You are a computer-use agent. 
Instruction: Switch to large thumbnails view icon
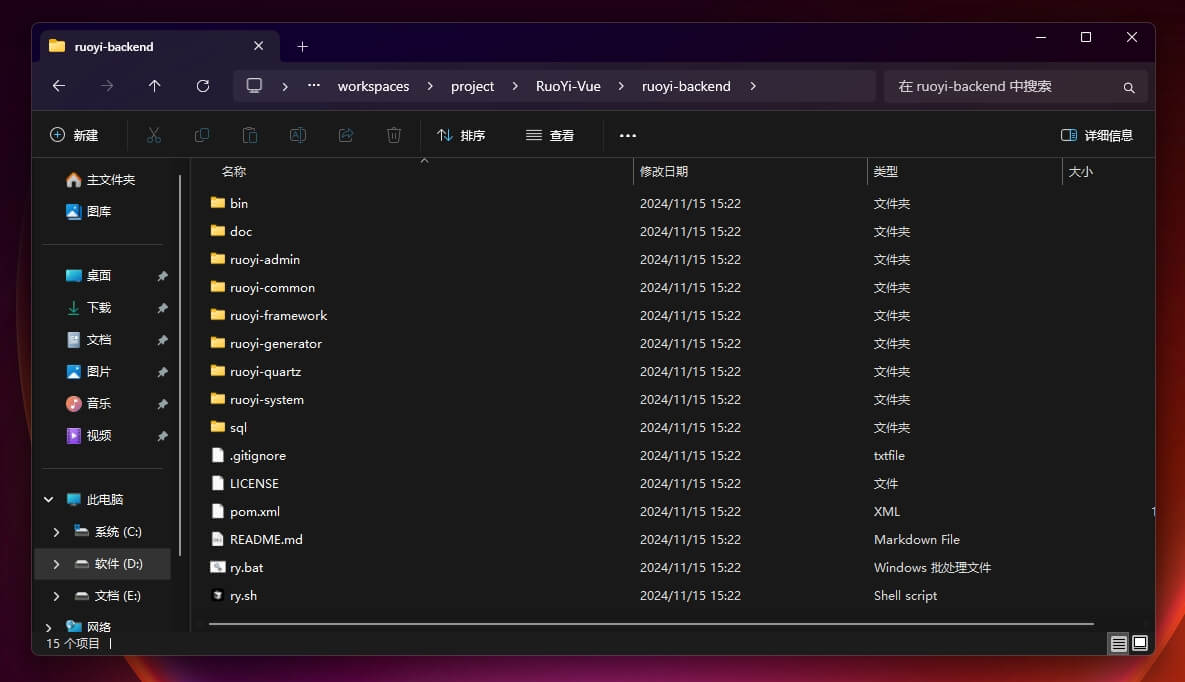tap(1140, 643)
